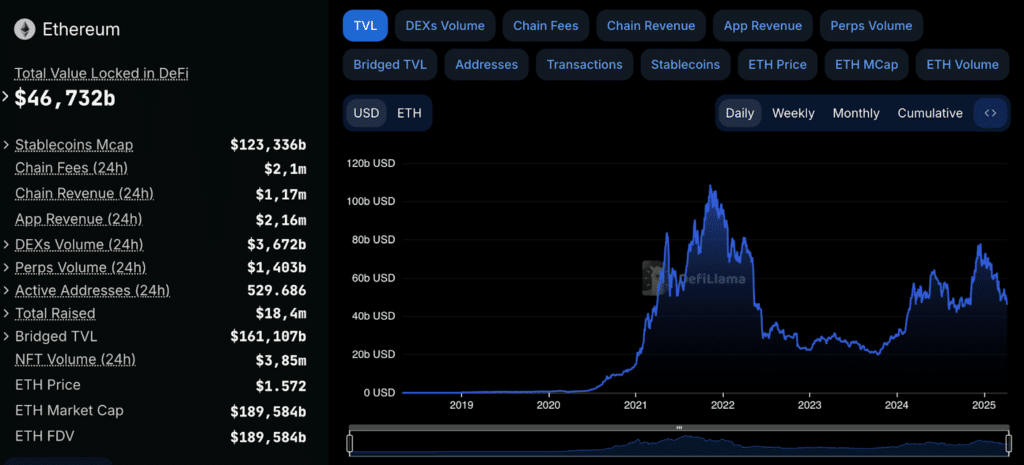The height and width of the screenshot is (465, 1024).
Task: Select the Monthly interval
Action: tap(856, 113)
